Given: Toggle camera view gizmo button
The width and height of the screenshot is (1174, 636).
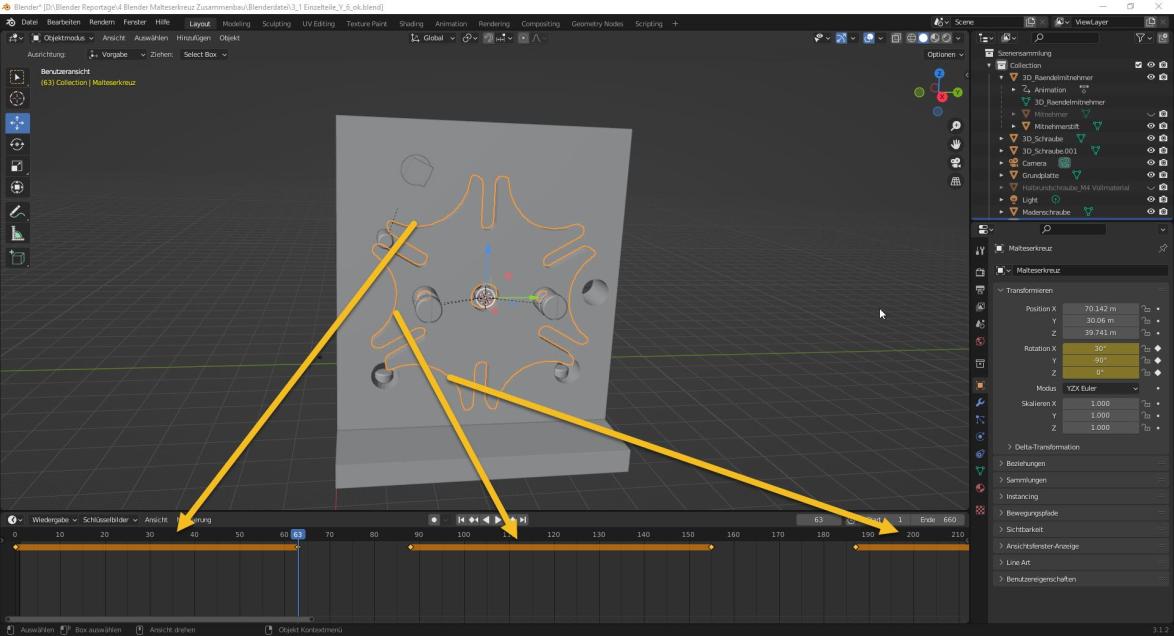Looking at the screenshot, I should tap(956, 163).
